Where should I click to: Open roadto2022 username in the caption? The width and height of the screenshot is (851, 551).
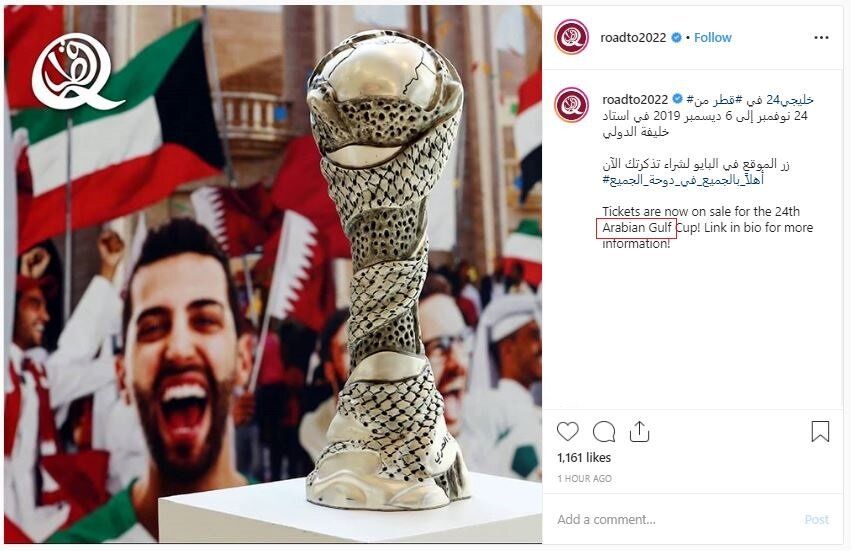click(635, 99)
